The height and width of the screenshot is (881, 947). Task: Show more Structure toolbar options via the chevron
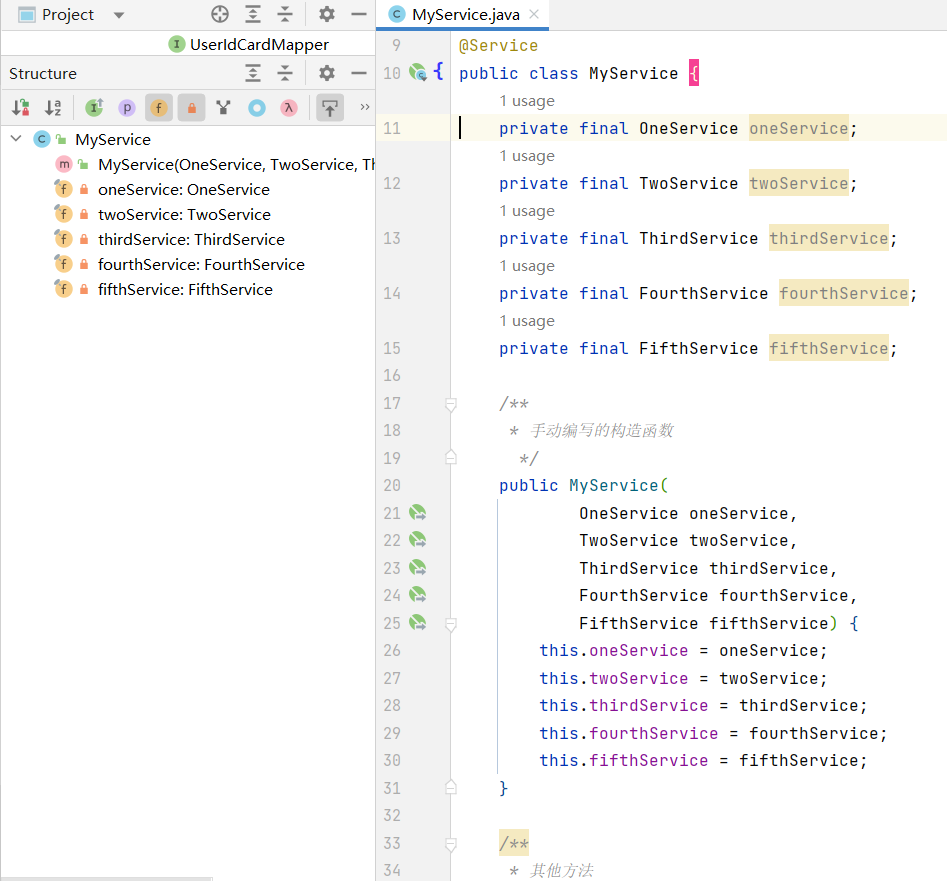click(x=364, y=107)
